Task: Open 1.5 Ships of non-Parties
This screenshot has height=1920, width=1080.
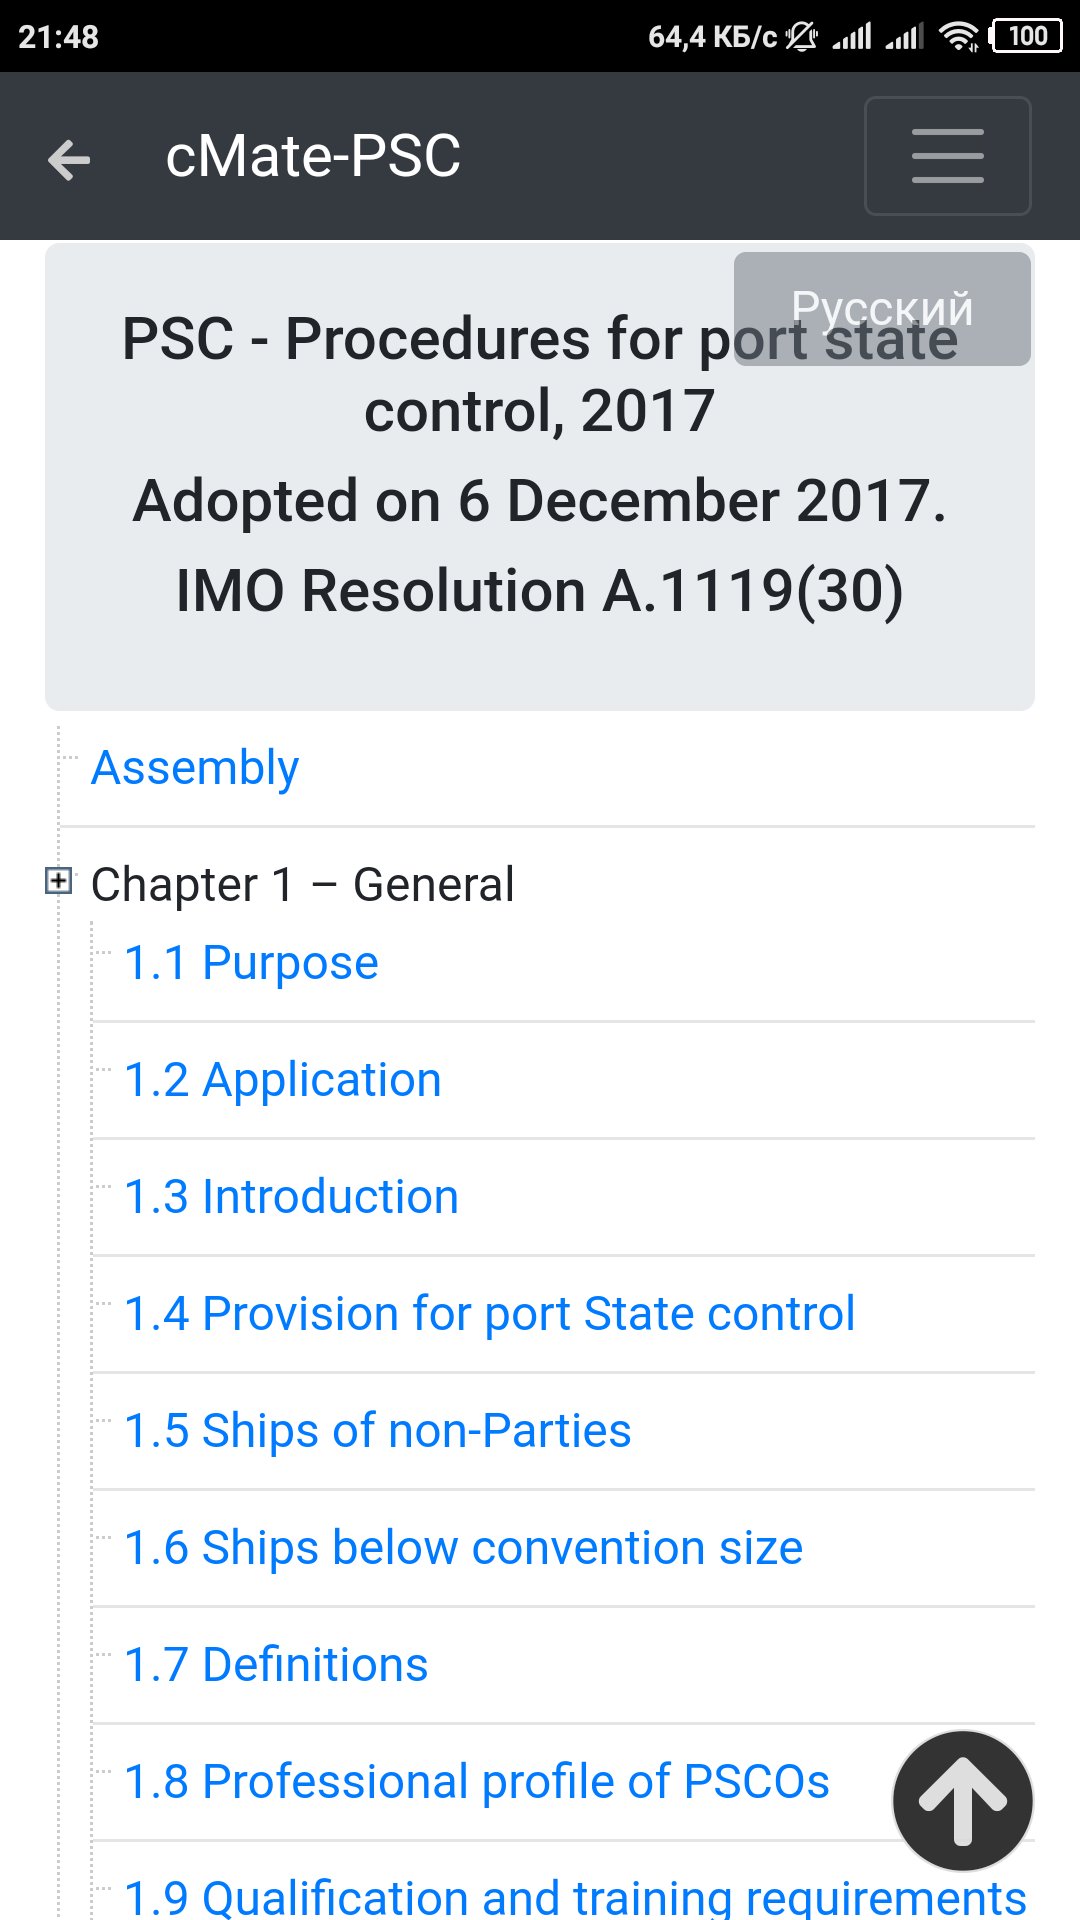Action: point(377,1431)
